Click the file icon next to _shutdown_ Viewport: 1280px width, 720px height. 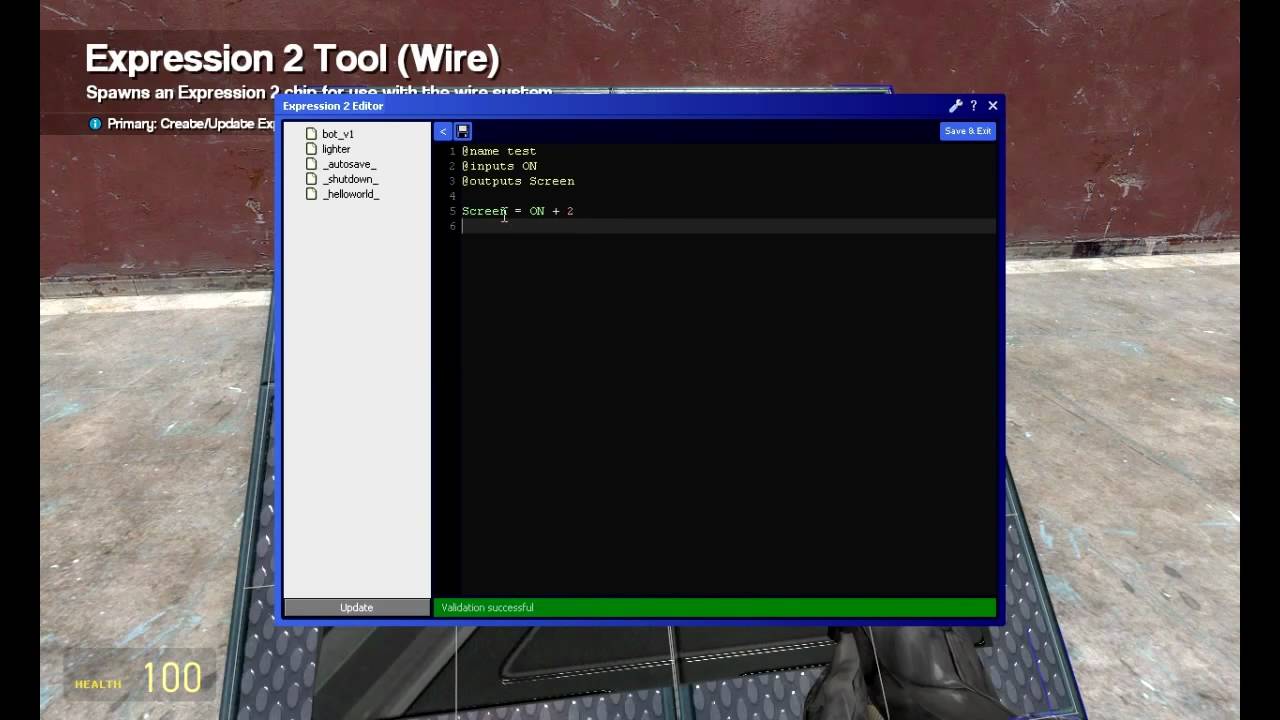pos(311,179)
